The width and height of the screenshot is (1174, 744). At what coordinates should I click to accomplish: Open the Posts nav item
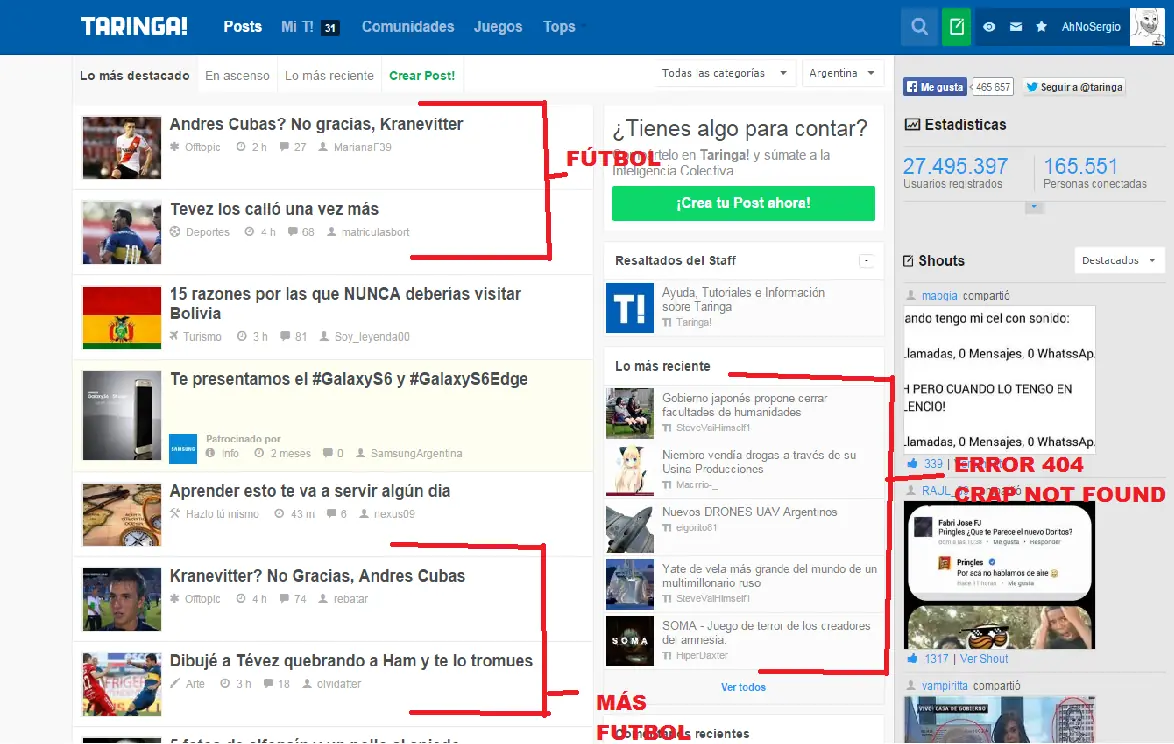click(x=243, y=27)
